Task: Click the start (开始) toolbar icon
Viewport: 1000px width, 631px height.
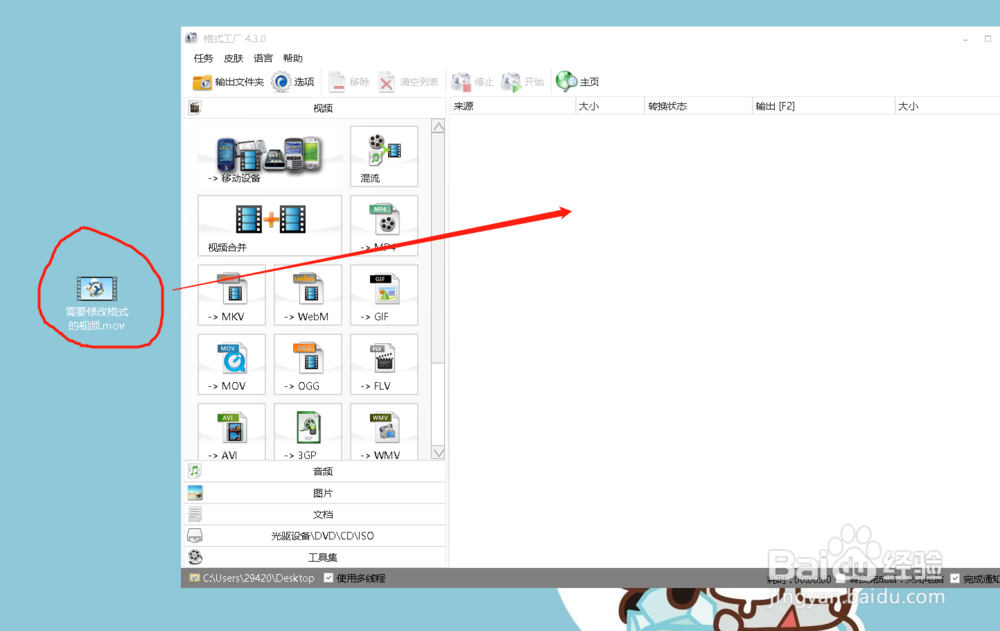Action: pyautogui.click(x=511, y=82)
